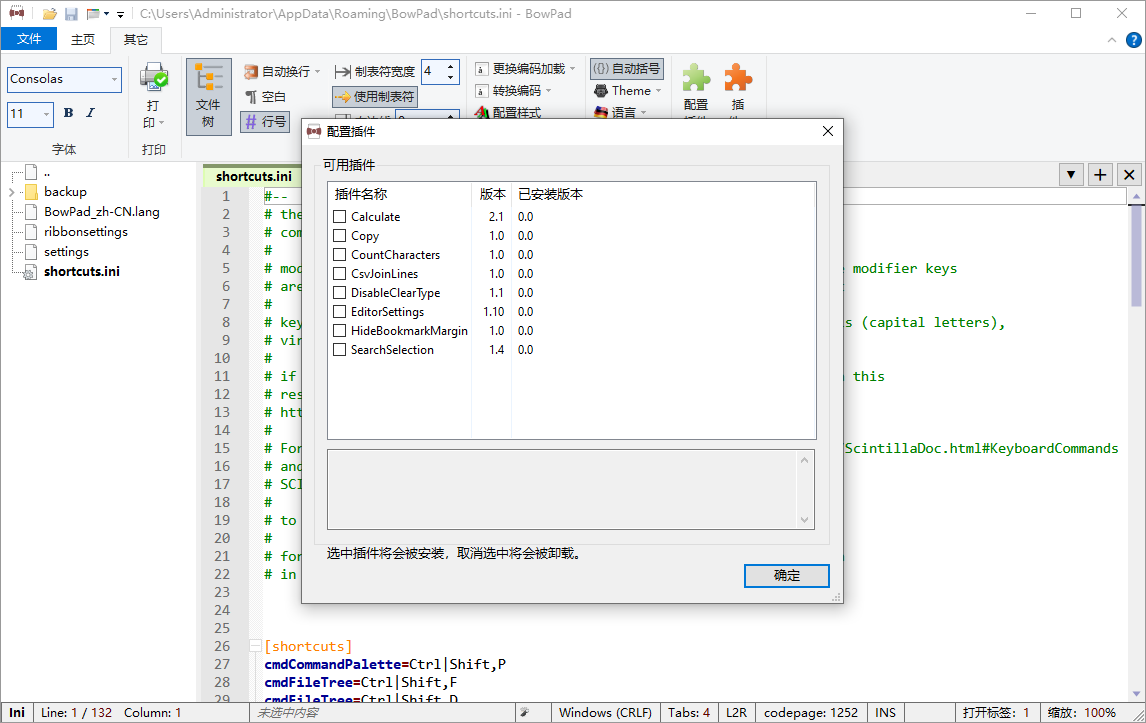The image size is (1146, 723).
Task: Enable the CsvJoinLines plugin checkbox
Action: 340,274
